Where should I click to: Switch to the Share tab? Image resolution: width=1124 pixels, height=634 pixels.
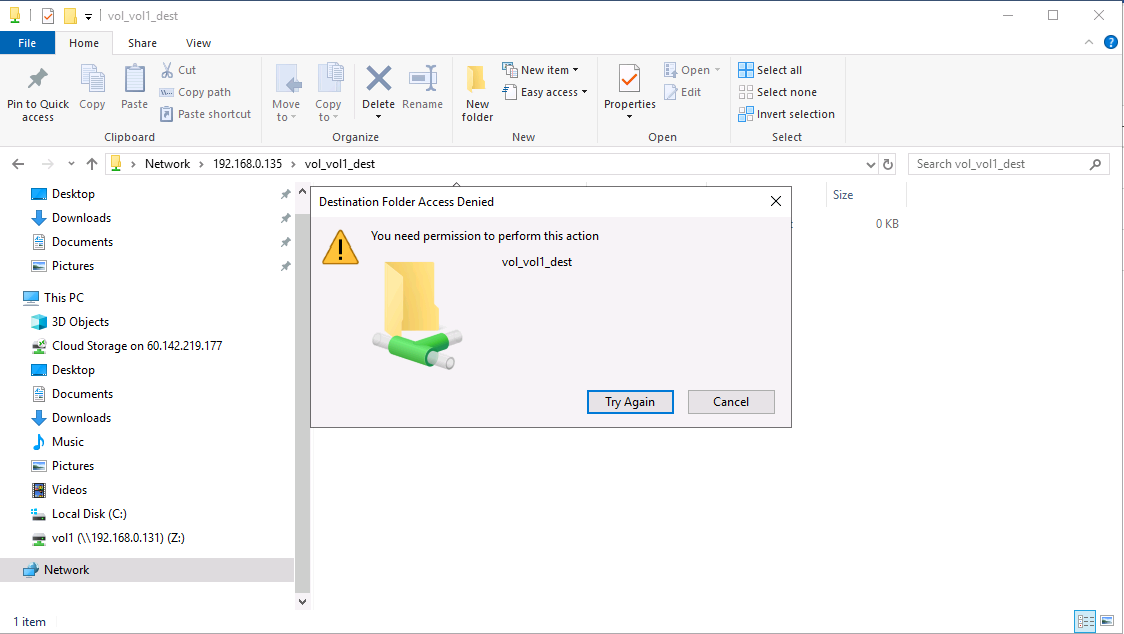pyautogui.click(x=142, y=43)
